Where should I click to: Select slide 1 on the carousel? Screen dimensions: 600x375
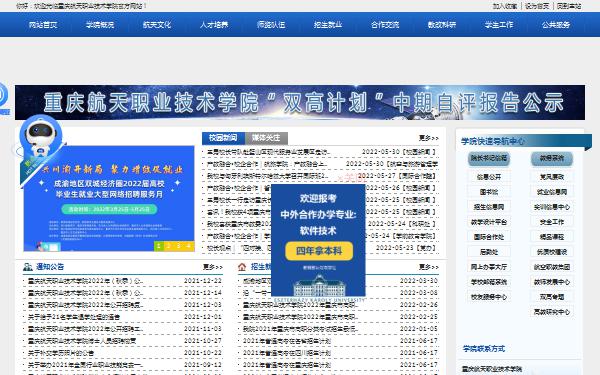(x=159, y=246)
